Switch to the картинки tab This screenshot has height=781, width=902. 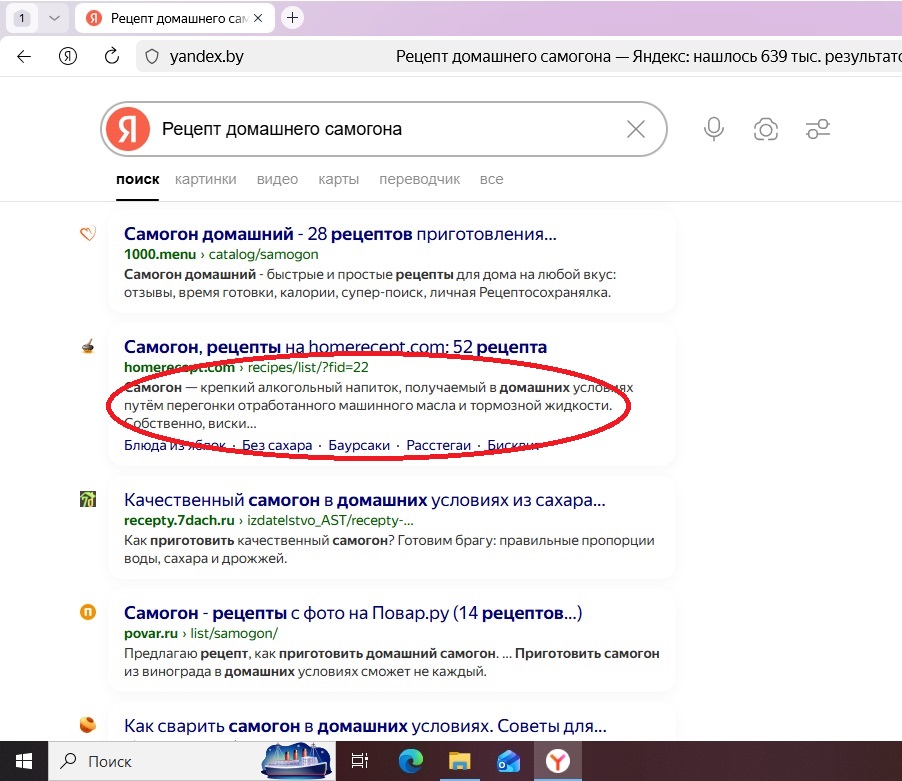(x=205, y=179)
